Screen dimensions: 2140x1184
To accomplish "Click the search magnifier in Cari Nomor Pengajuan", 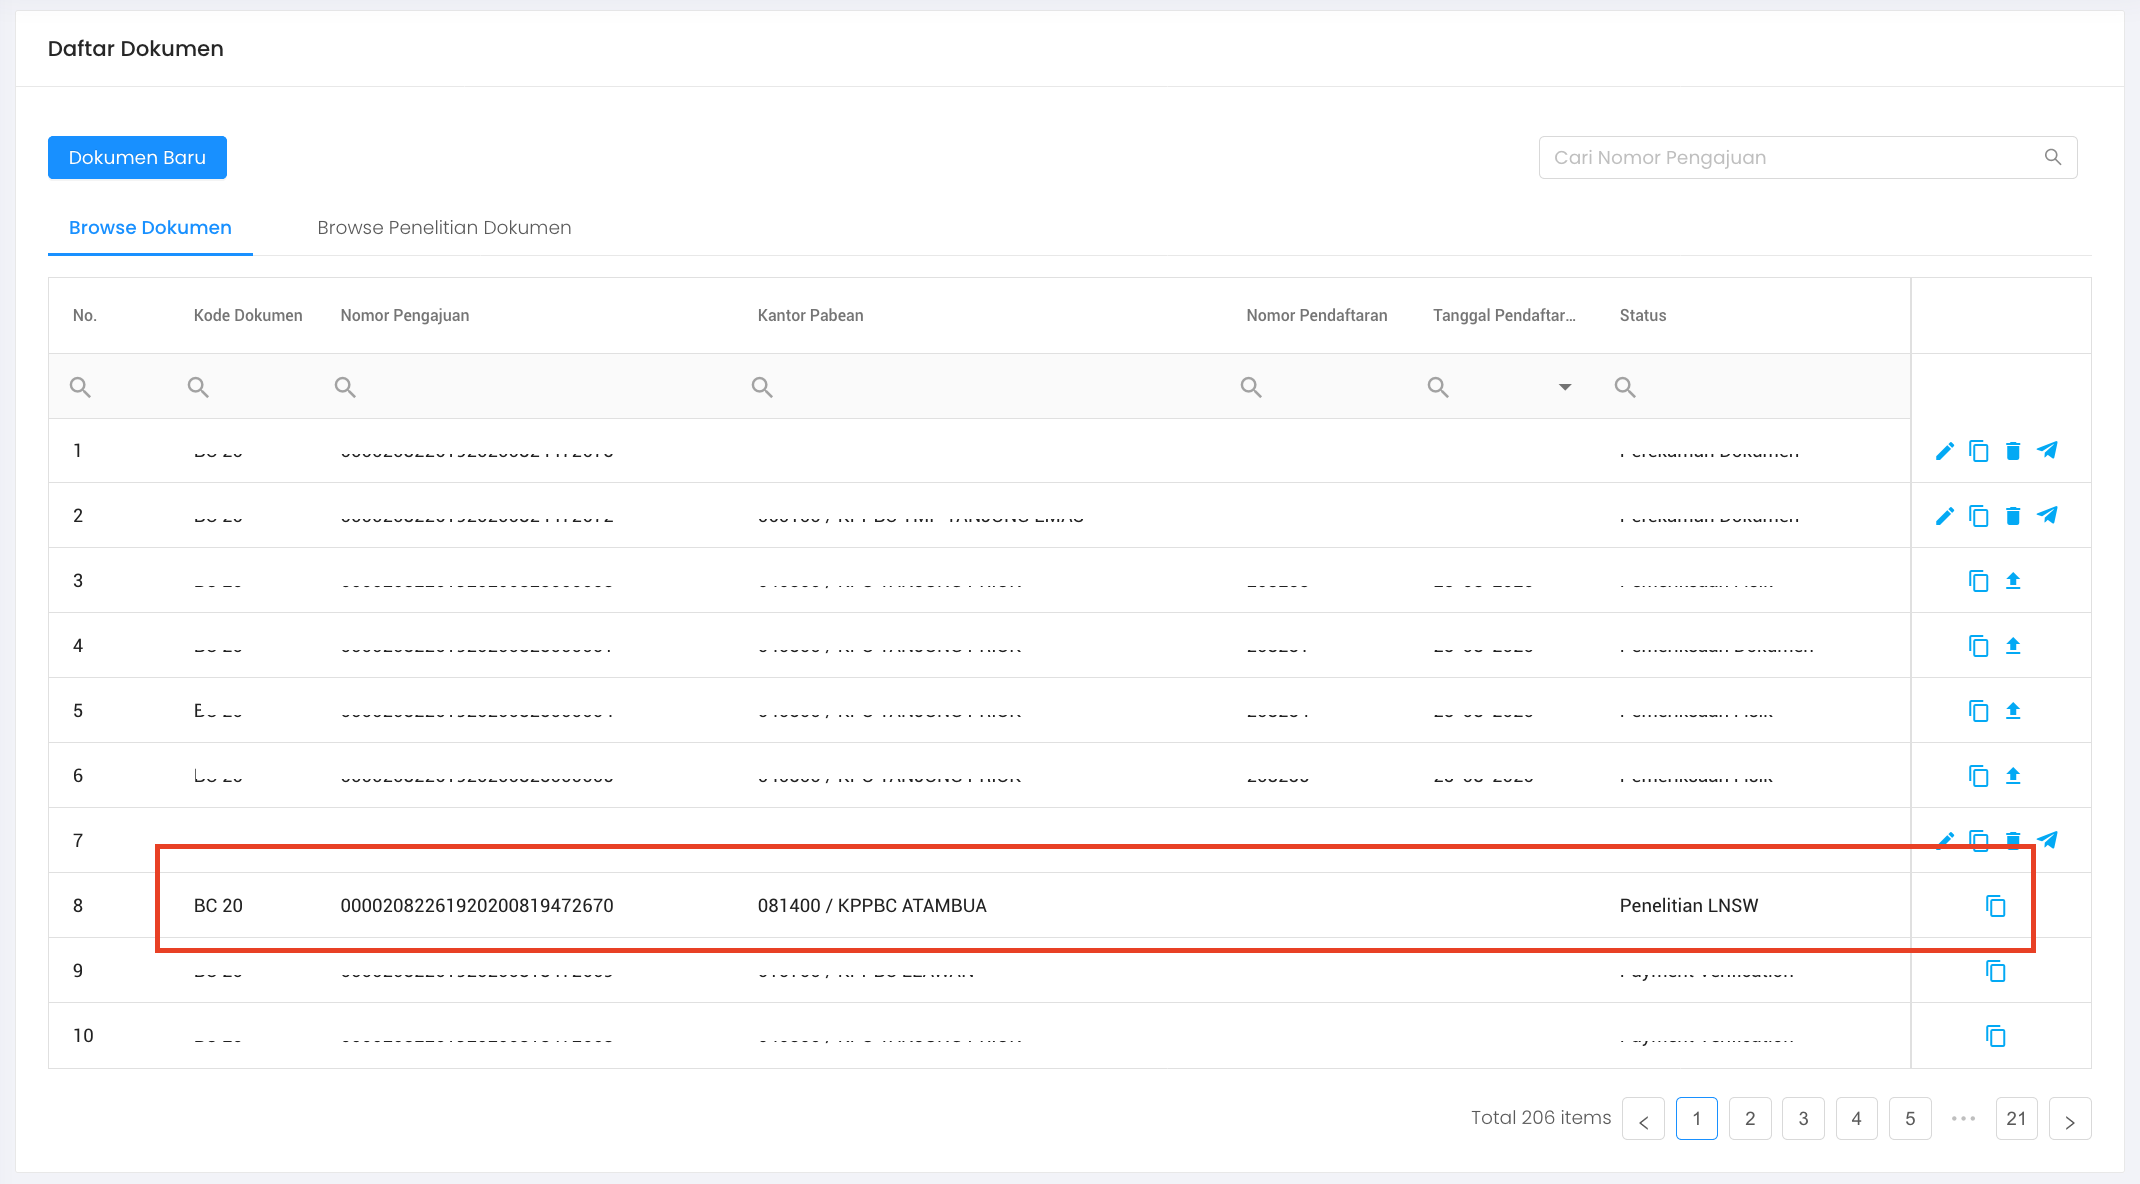I will coord(2053,158).
